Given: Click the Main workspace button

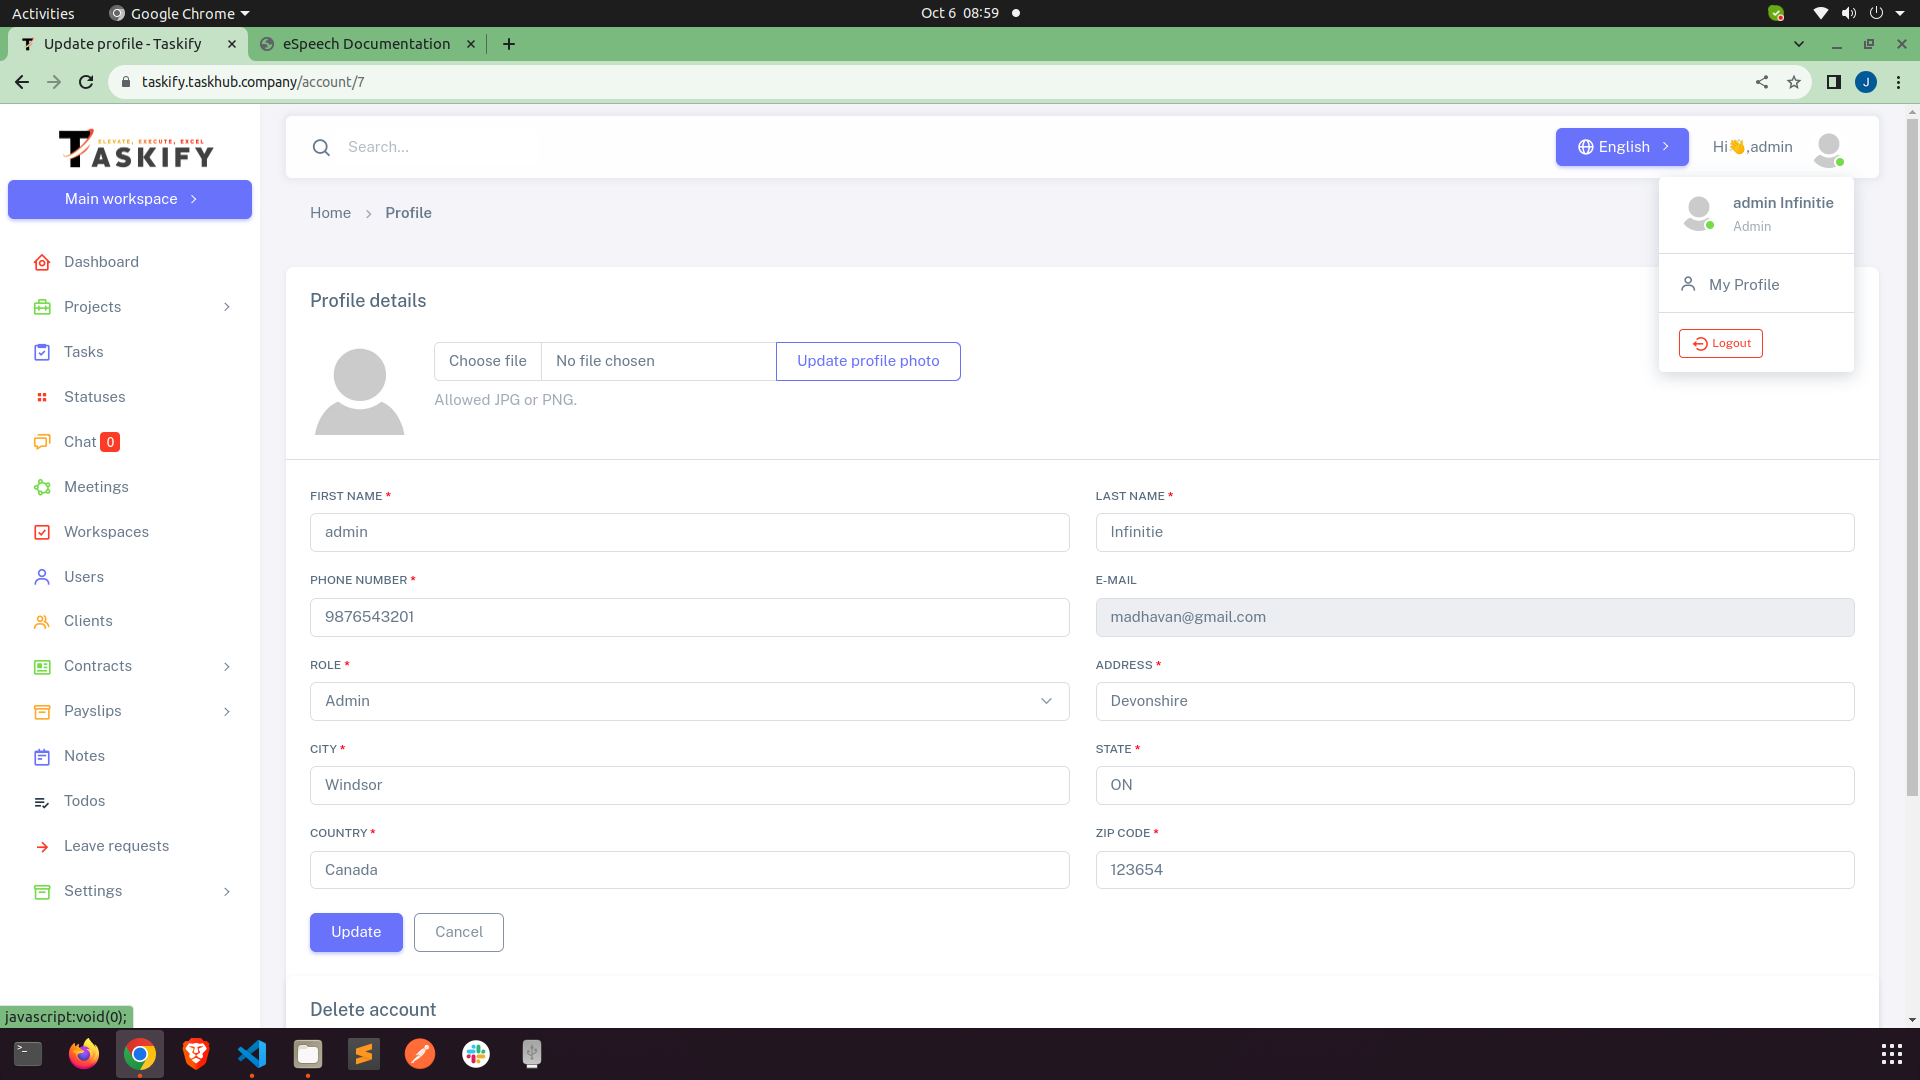Looking at the screenshot, I should [x=129, y=199].
